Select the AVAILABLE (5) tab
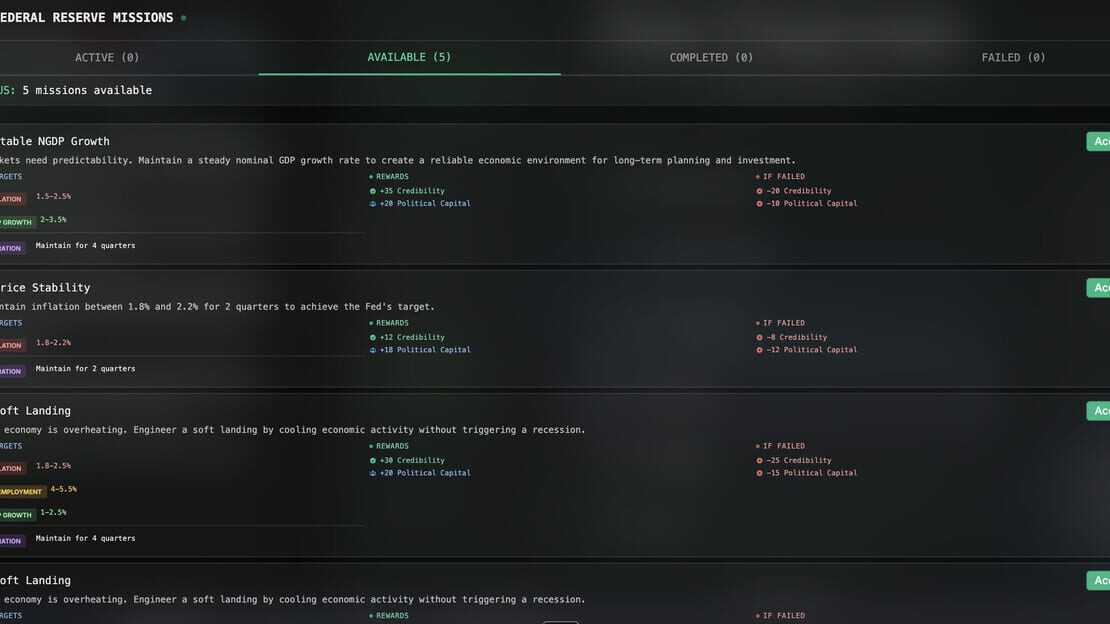Viewport: 1110px width, 624px height. click(x=409, y=57)
